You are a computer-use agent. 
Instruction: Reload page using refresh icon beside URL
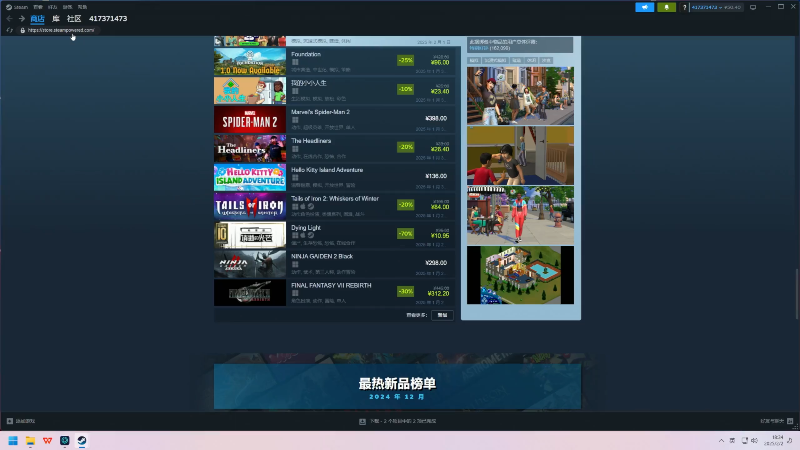(x=9, y=30)
